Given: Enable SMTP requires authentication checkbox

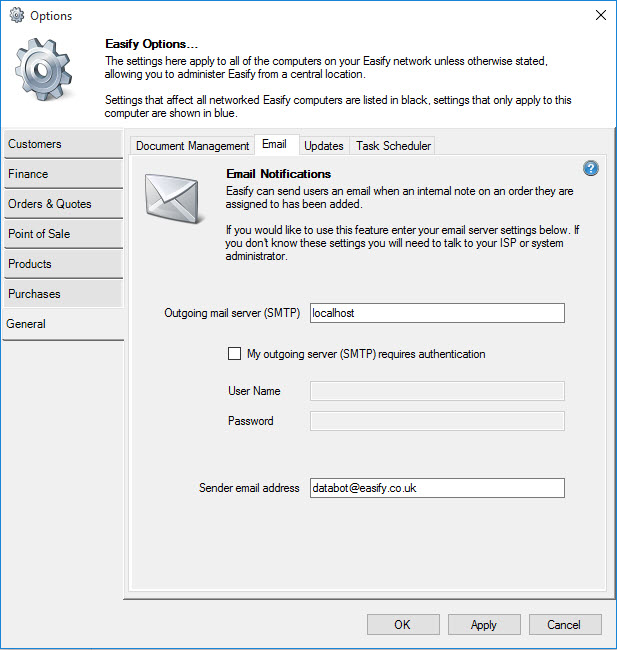Looking at the screenshot, I should tap(234, 354).
